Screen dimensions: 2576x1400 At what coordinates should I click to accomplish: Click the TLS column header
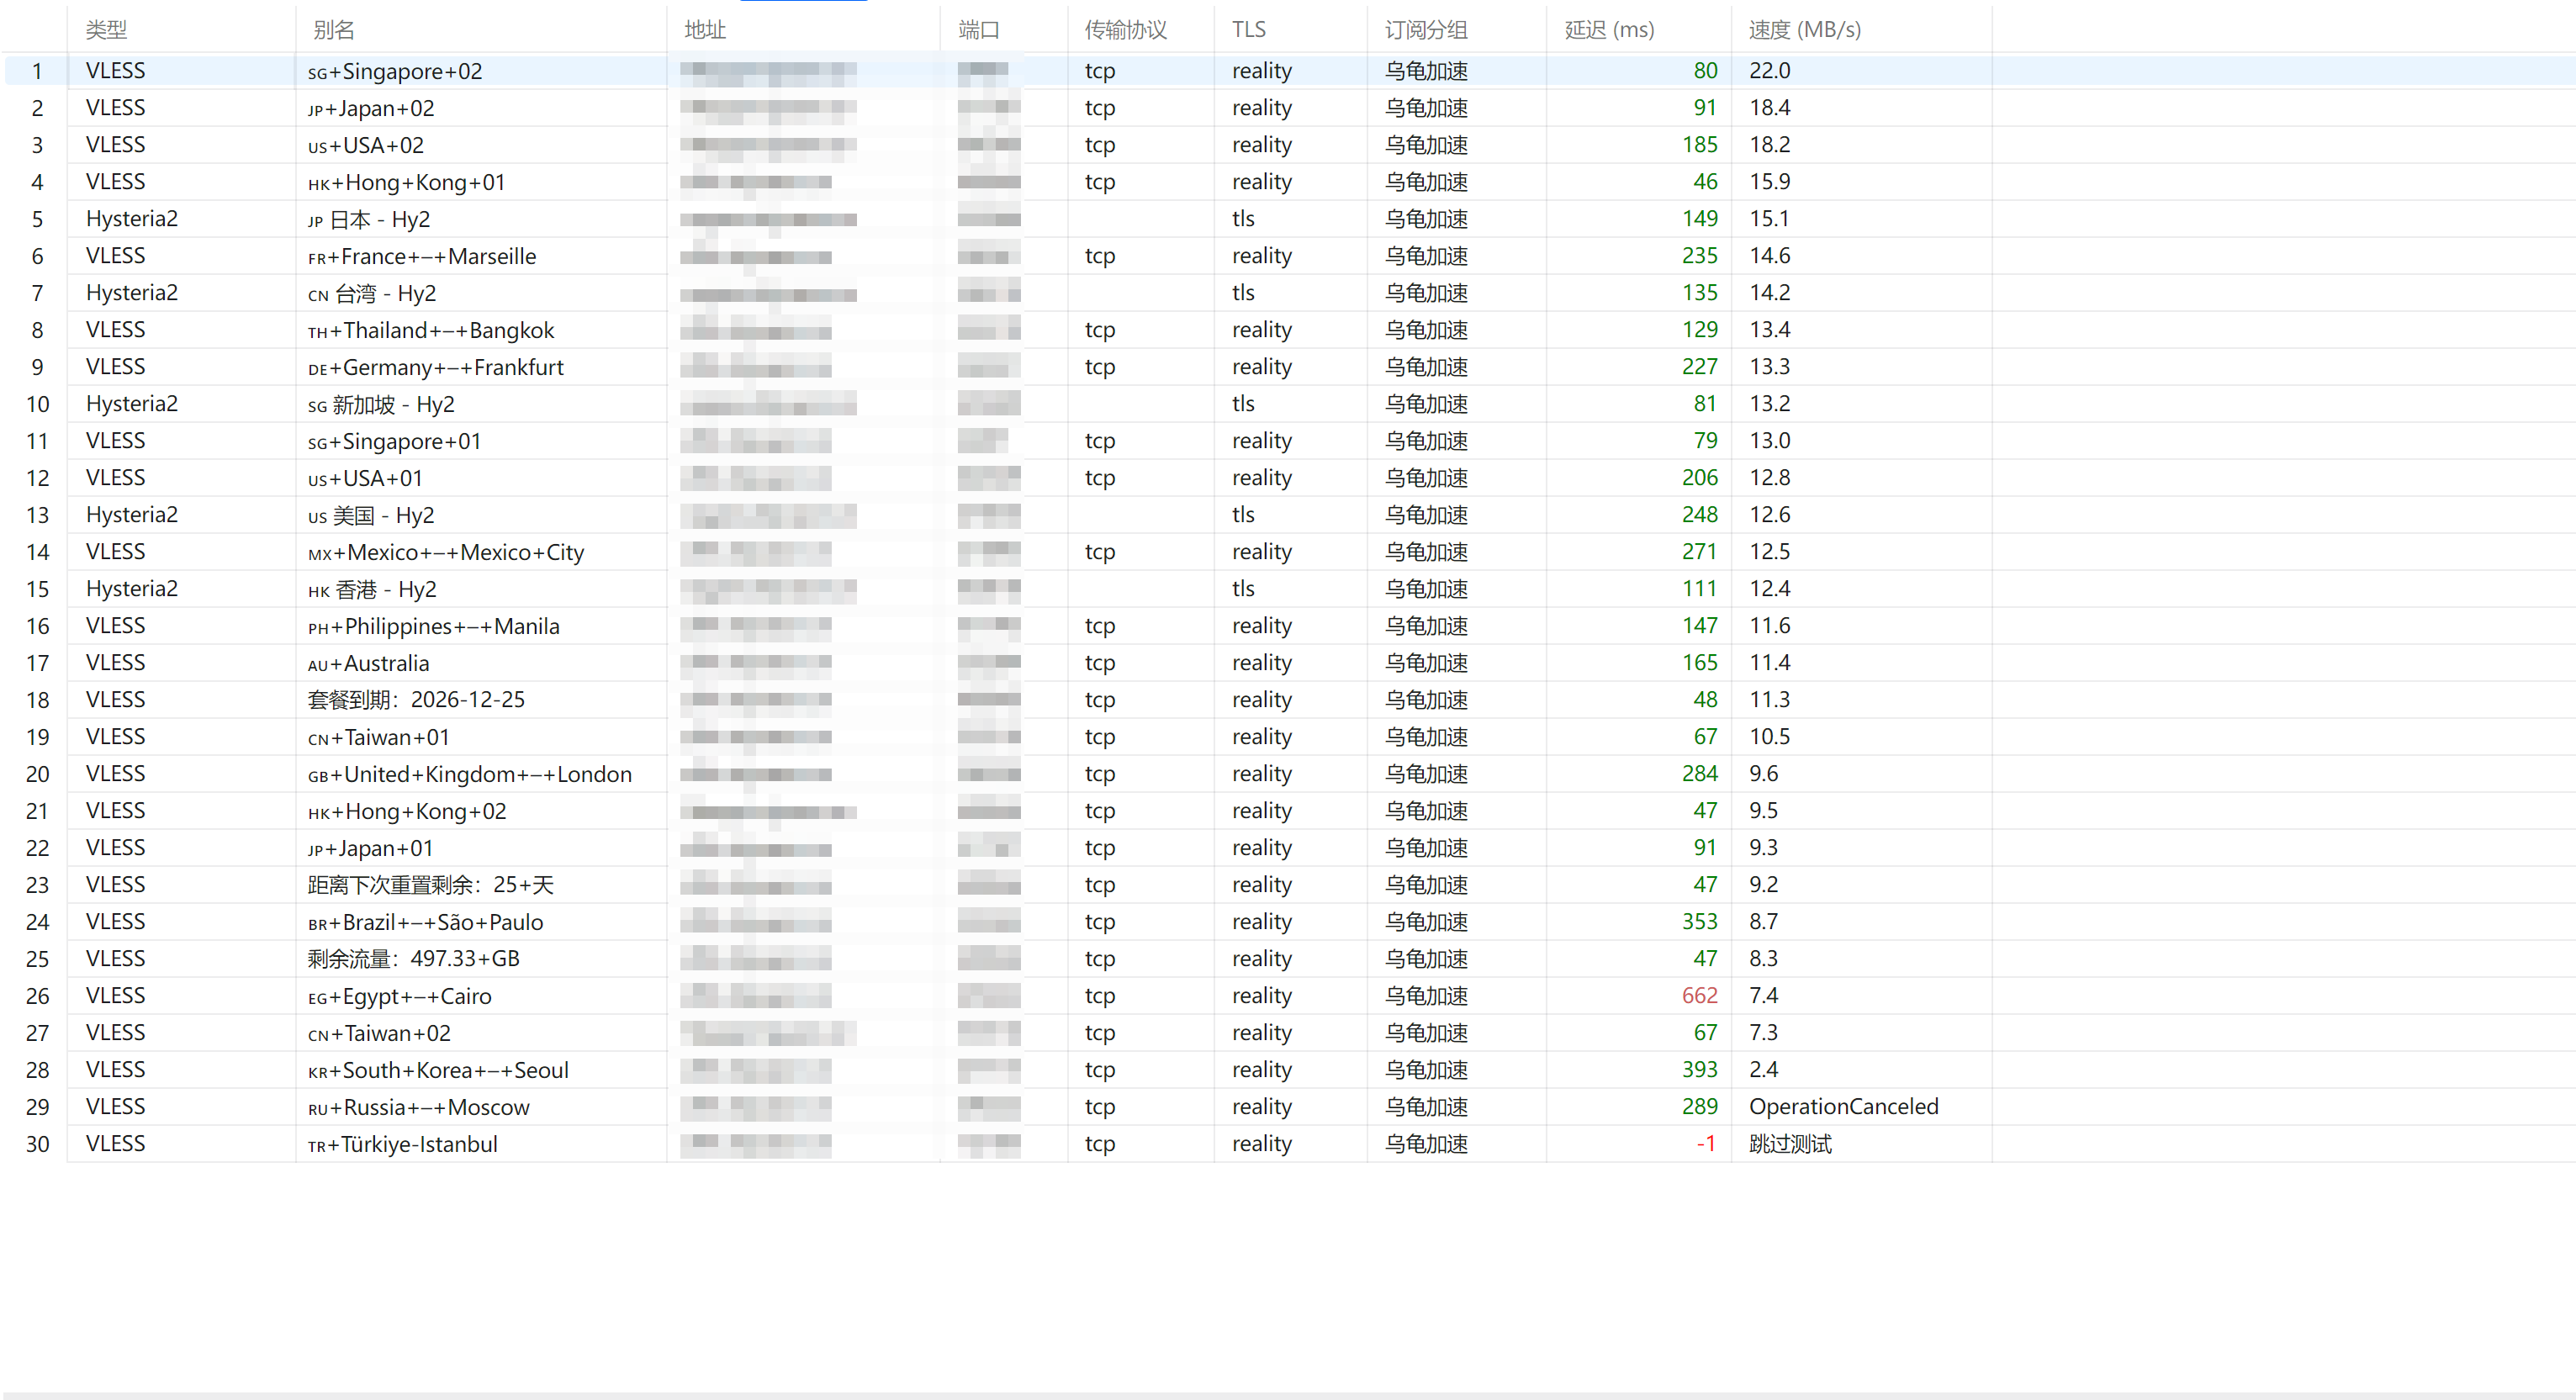pos(1291,30)
